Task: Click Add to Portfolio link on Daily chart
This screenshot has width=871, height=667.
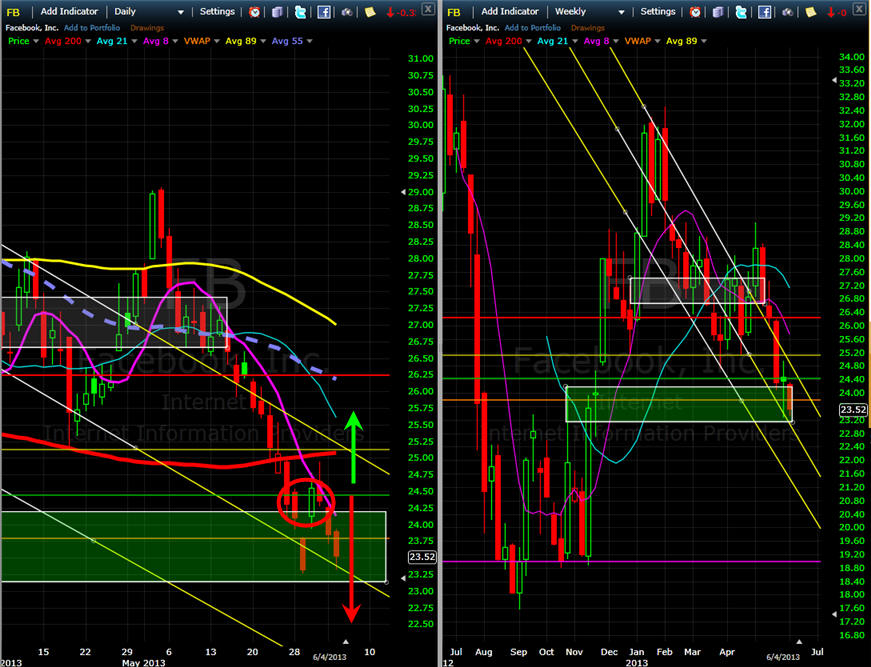Action: 92,28
